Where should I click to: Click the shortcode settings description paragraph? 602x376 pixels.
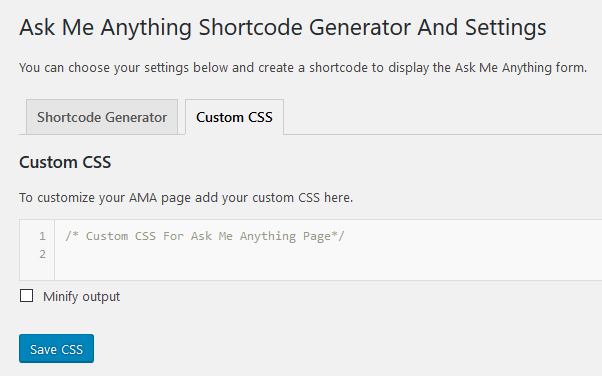pyautogui.click(x=303, y=68)
